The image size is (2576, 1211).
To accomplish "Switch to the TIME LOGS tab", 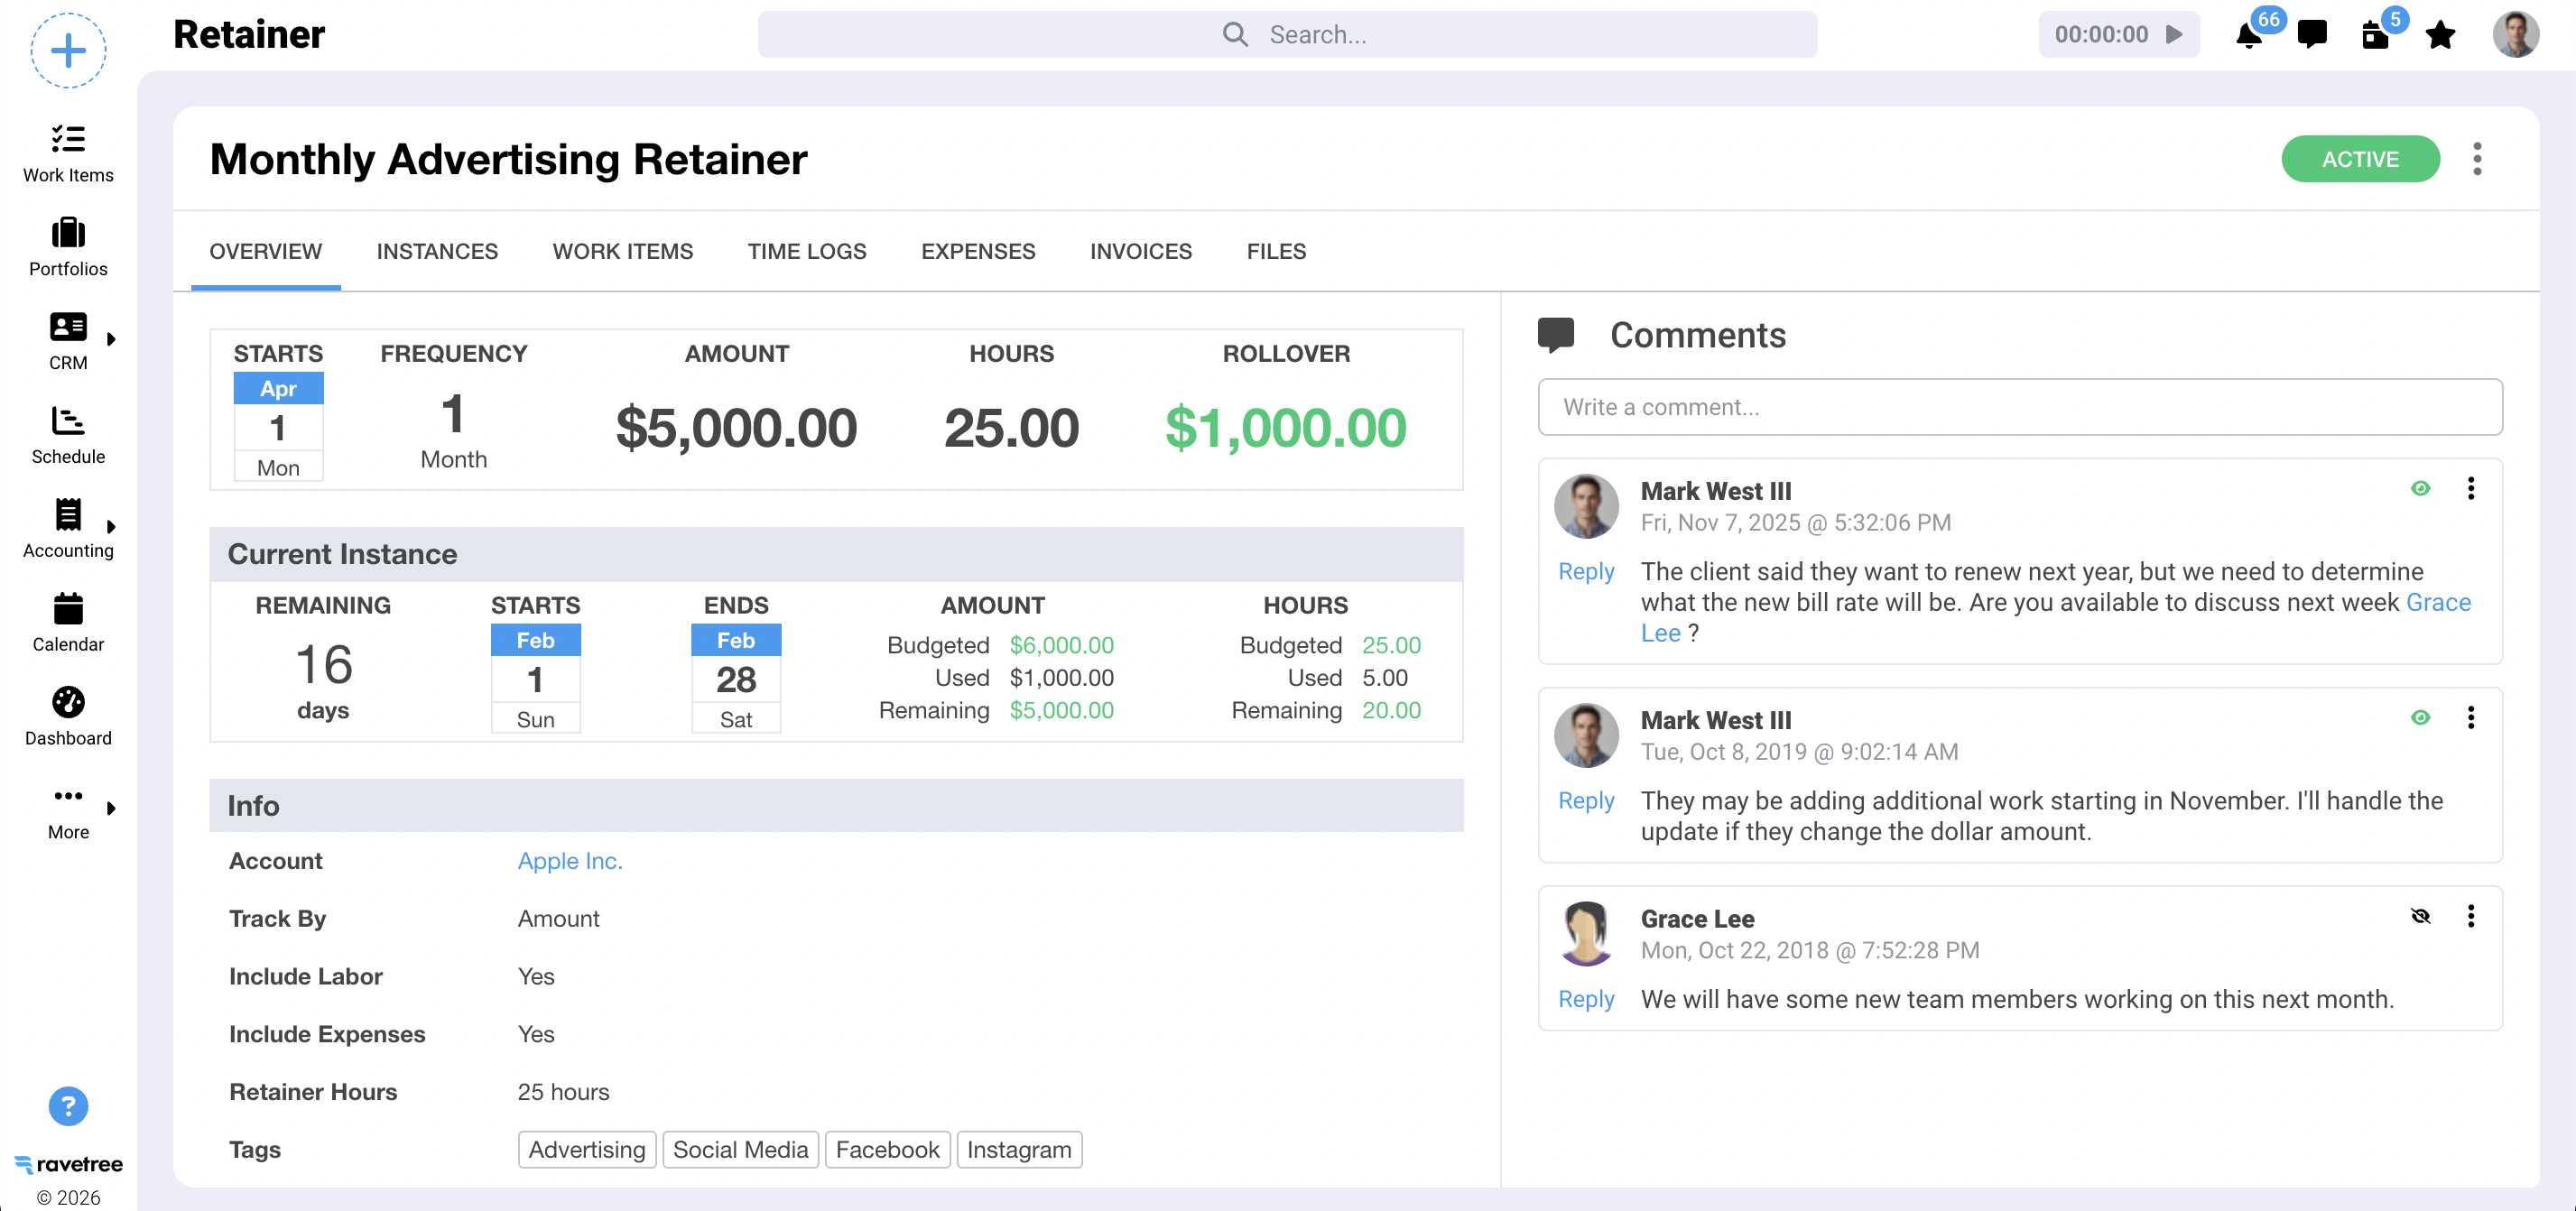I will click(x=806, y=251).
